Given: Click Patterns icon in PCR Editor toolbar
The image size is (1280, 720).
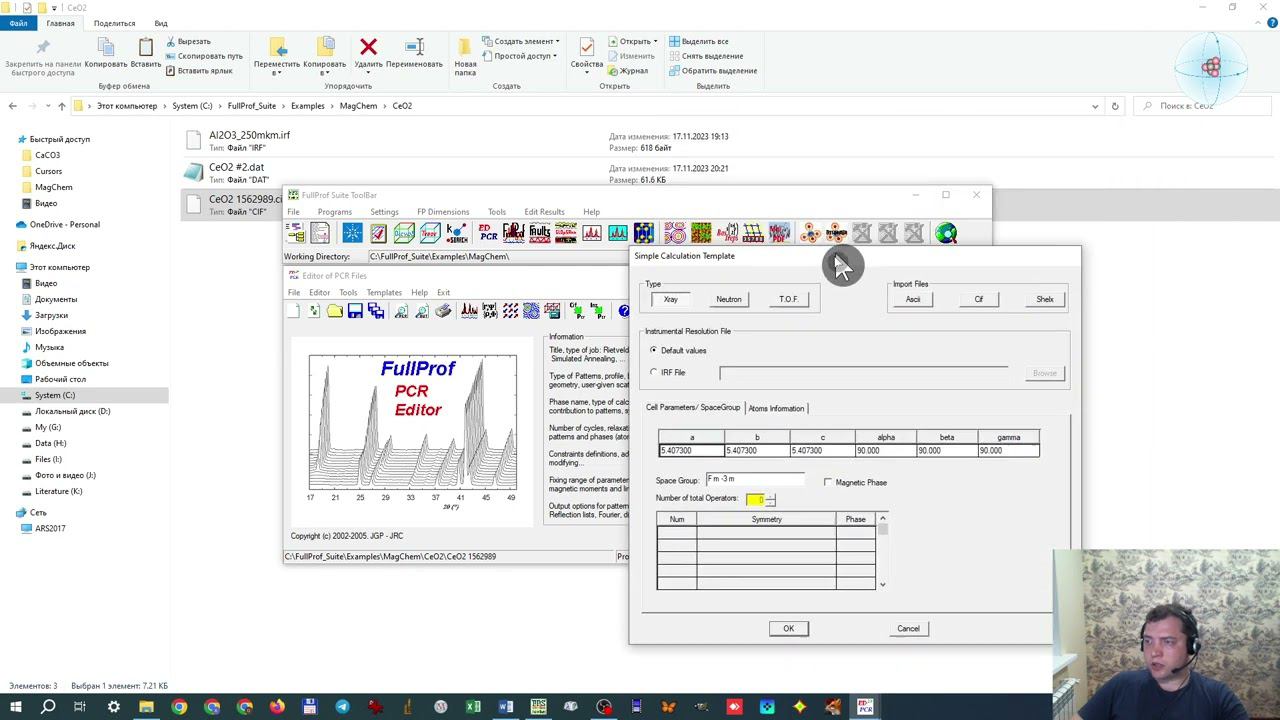Looking at the screenshot, I should pyautogui.click(x=469, y=311).
